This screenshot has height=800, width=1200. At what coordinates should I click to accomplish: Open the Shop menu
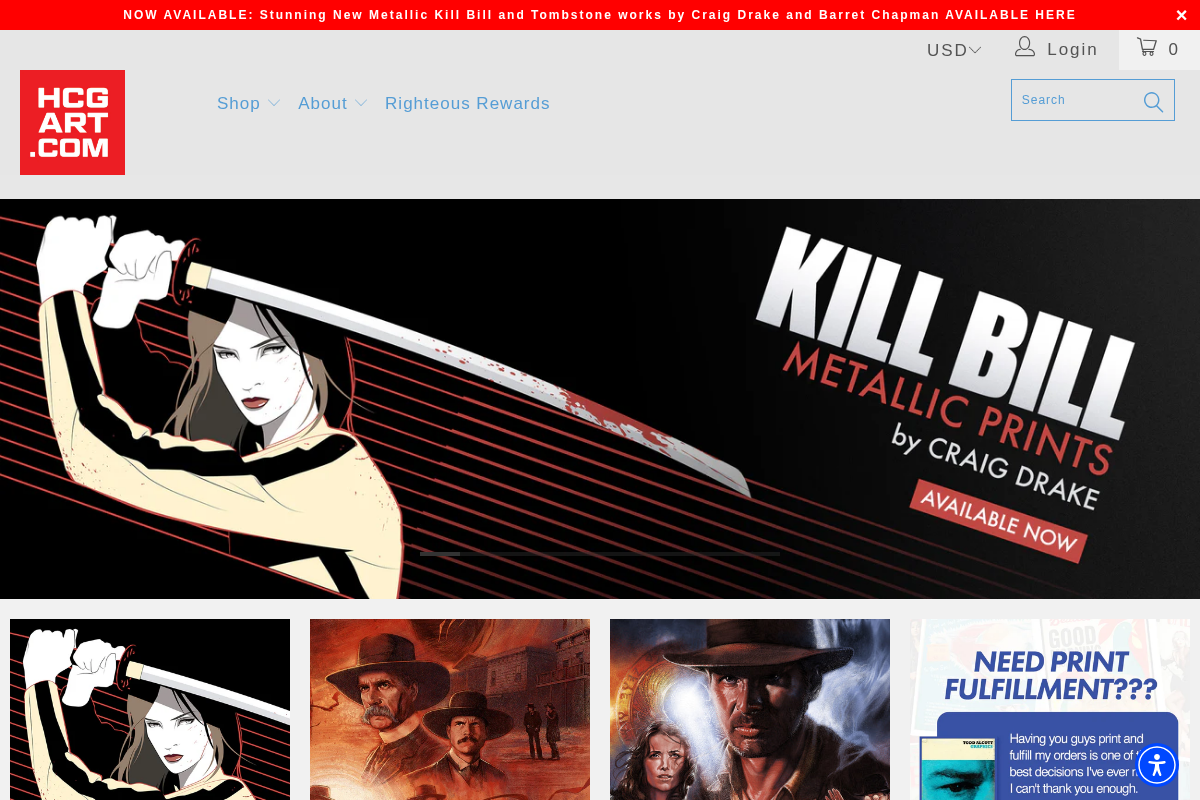(238, 103)
